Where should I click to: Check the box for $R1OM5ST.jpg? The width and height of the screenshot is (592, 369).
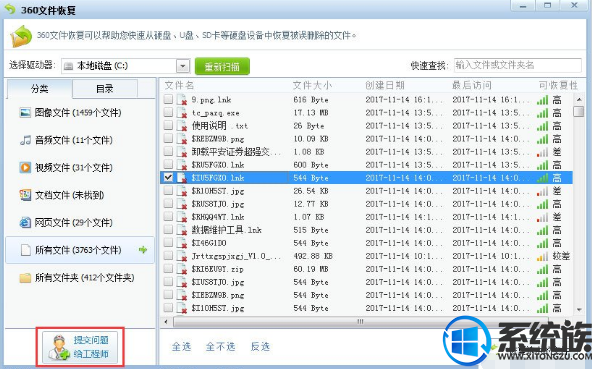pyautogui.click(x=168, y=190)
